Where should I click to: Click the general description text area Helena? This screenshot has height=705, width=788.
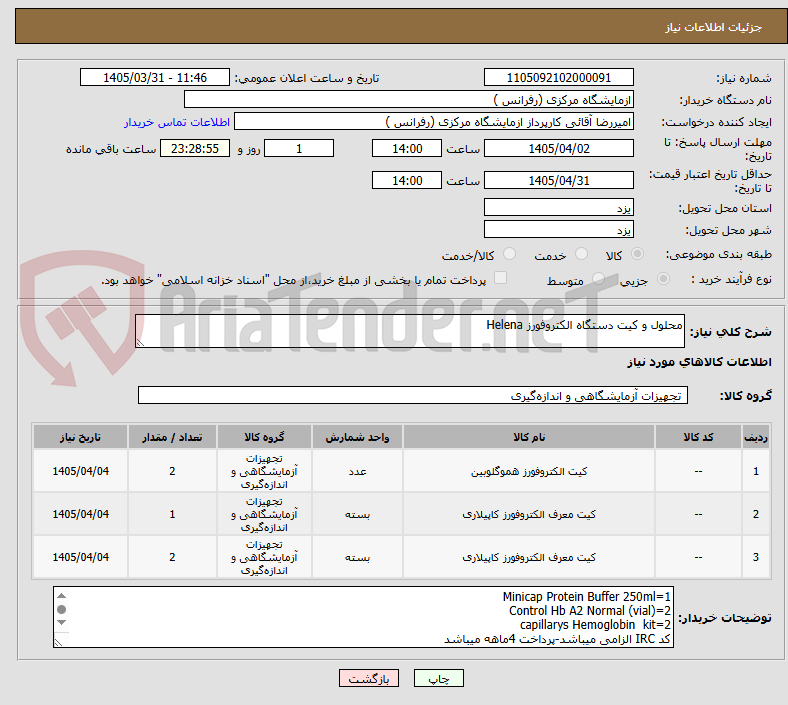coord(410,331)
